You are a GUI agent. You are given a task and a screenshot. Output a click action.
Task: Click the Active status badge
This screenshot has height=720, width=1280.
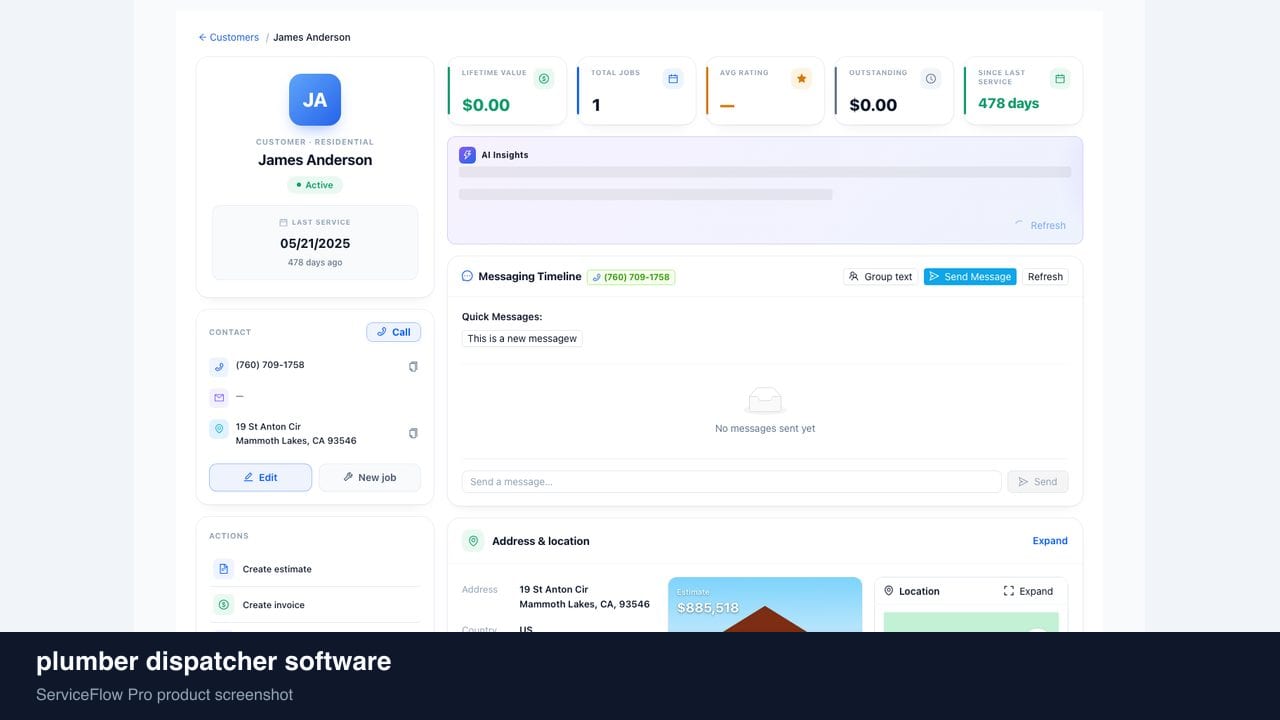pyautogui.click(x=315, y=185)
